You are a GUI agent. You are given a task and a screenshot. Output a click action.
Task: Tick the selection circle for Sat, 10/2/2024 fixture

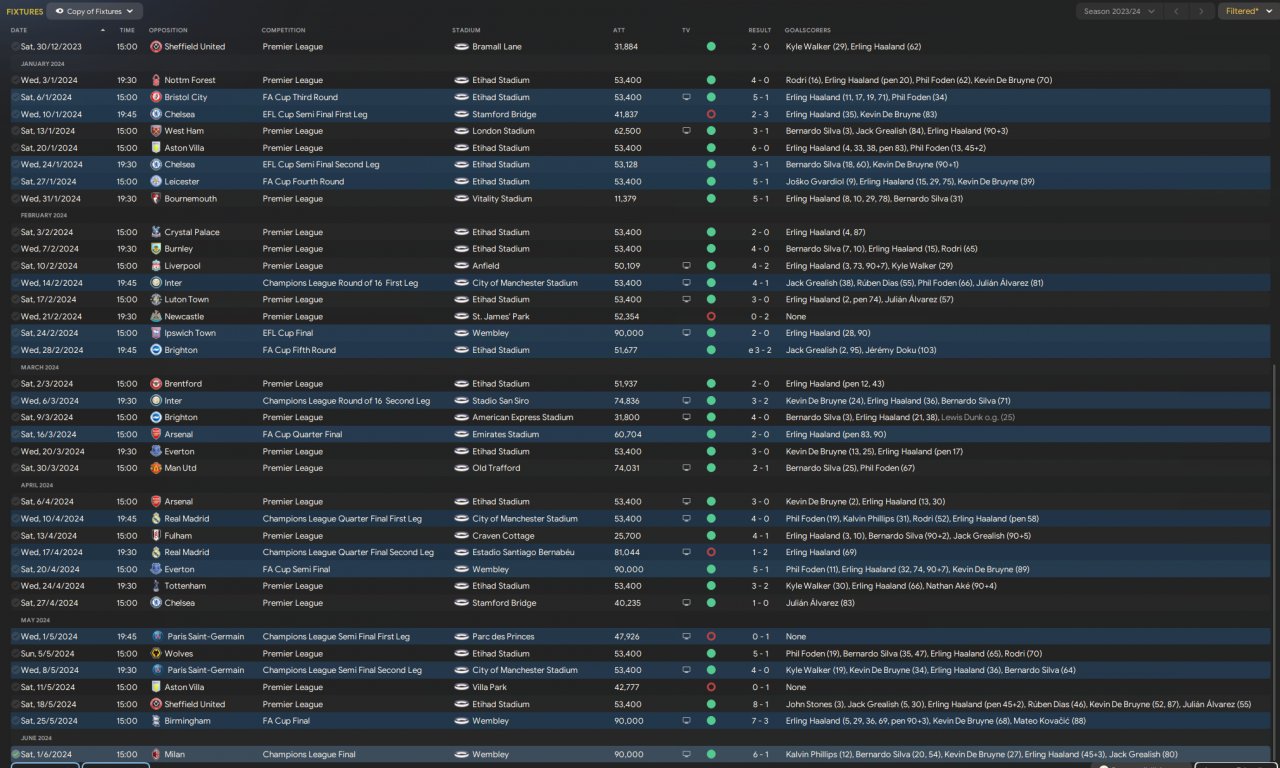click(15, 266)
